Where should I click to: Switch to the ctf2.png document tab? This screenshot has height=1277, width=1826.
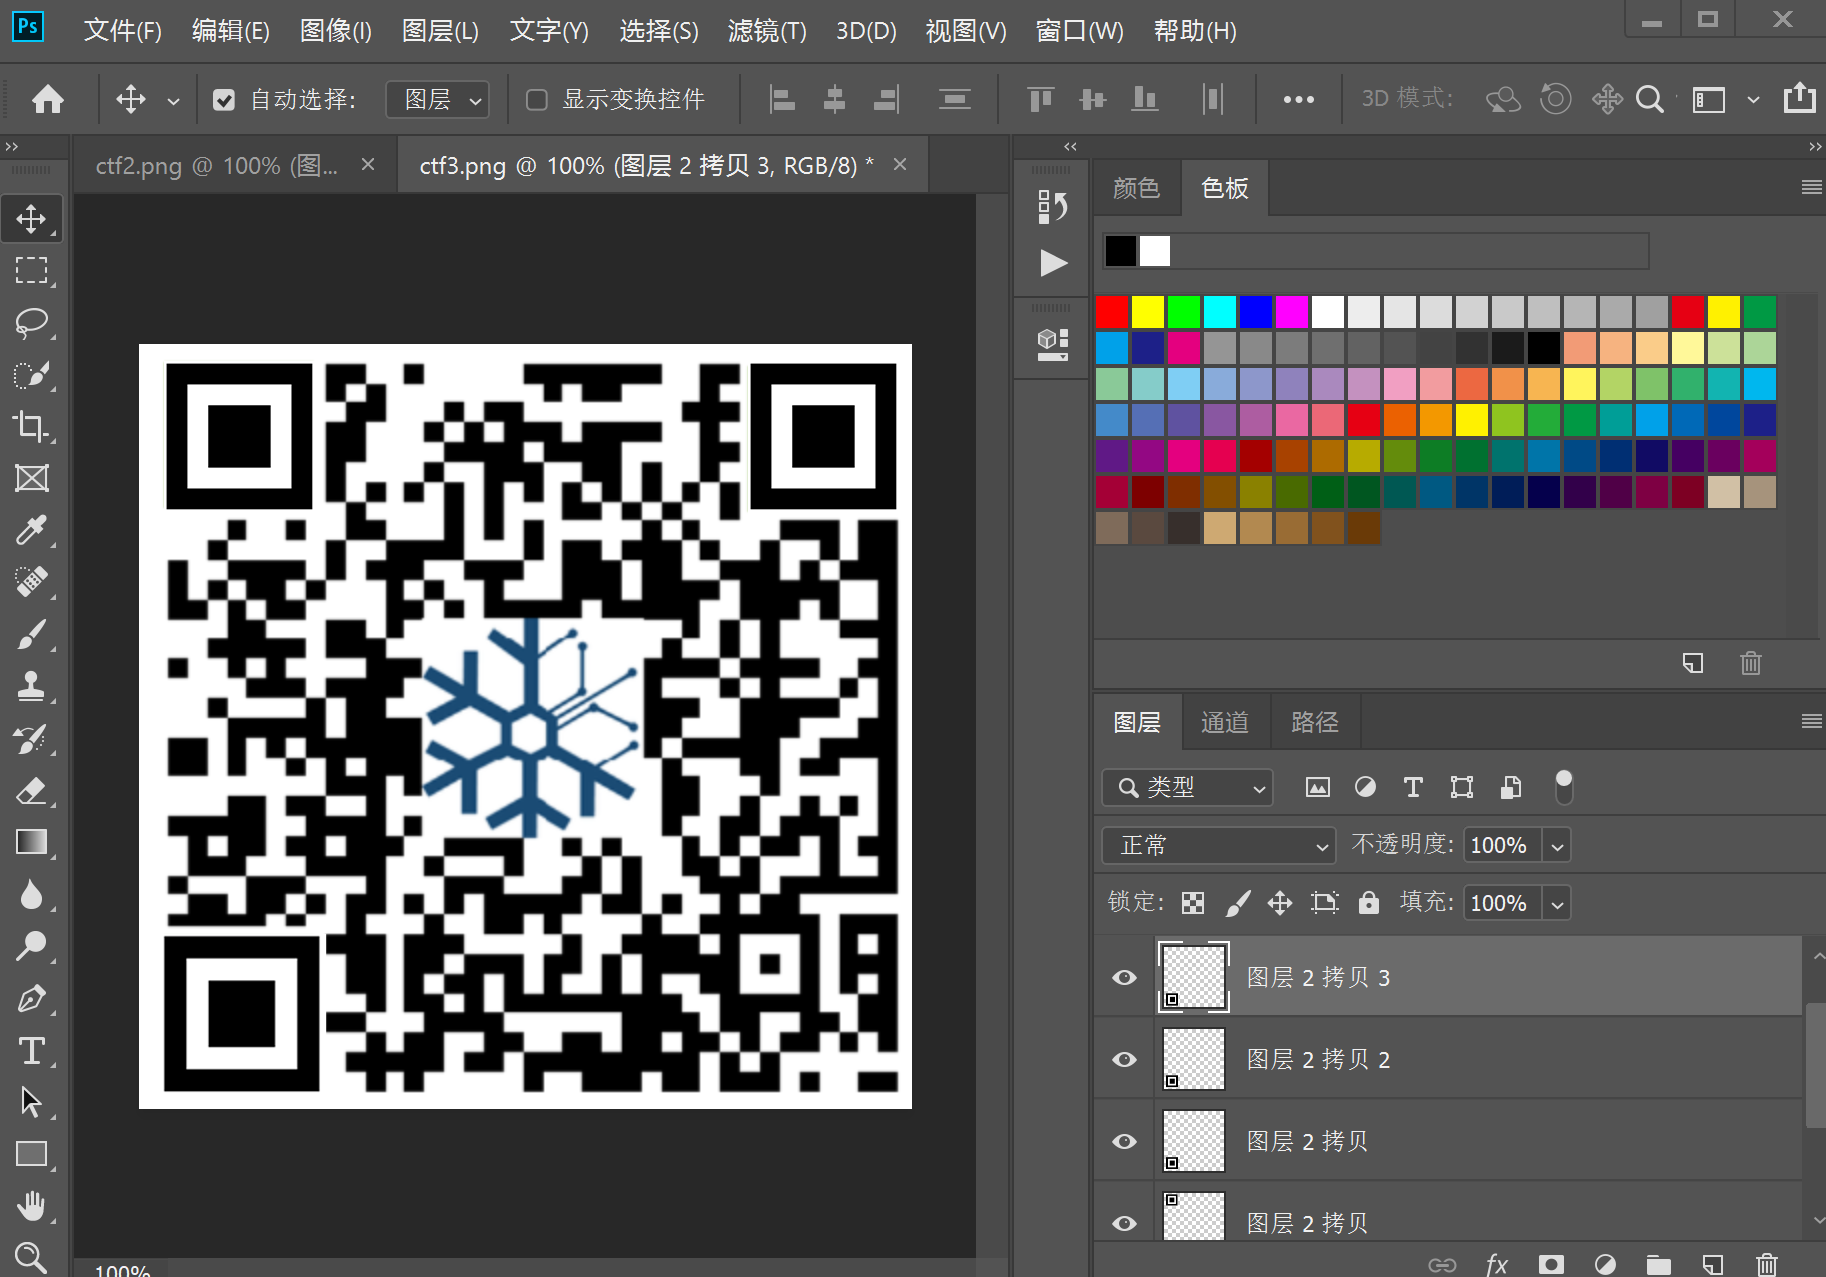(216, 166)
